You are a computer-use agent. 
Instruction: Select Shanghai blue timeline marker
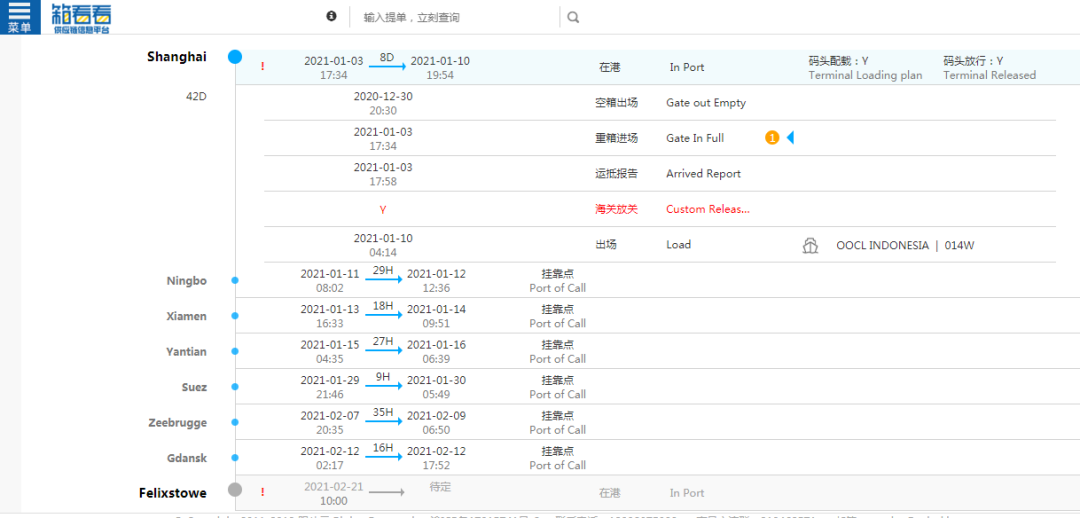point(235,57)
